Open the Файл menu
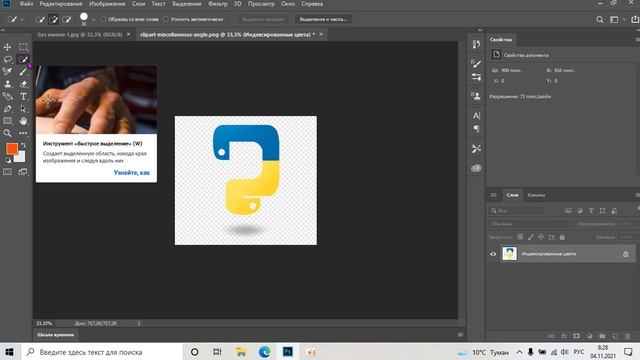 [x=26, y=4]
